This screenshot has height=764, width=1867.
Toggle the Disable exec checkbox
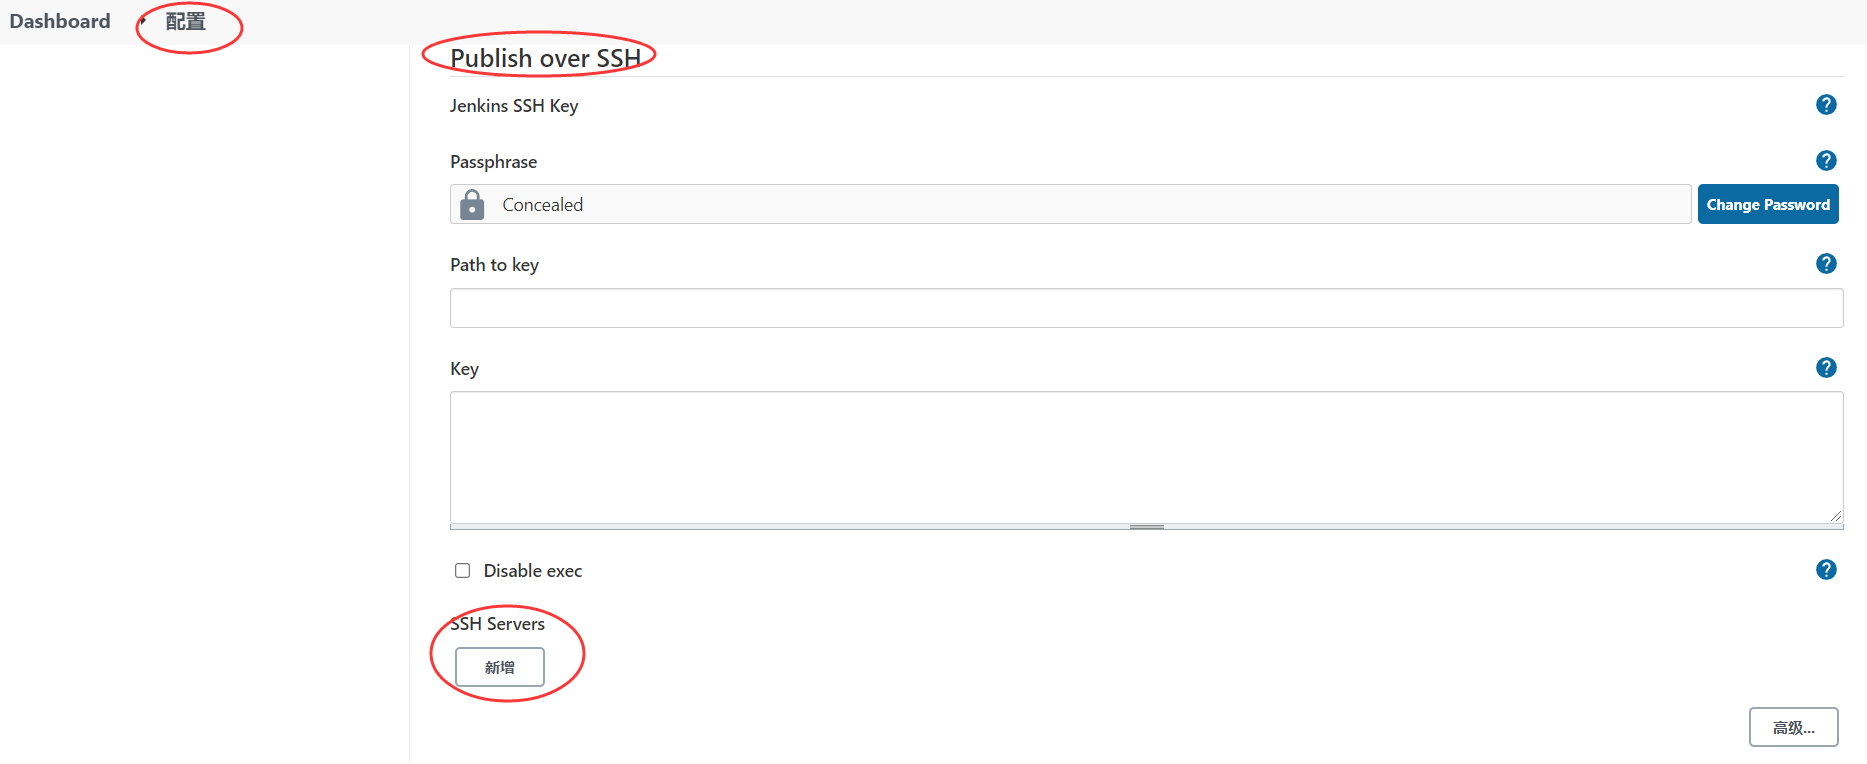point(462,570)
